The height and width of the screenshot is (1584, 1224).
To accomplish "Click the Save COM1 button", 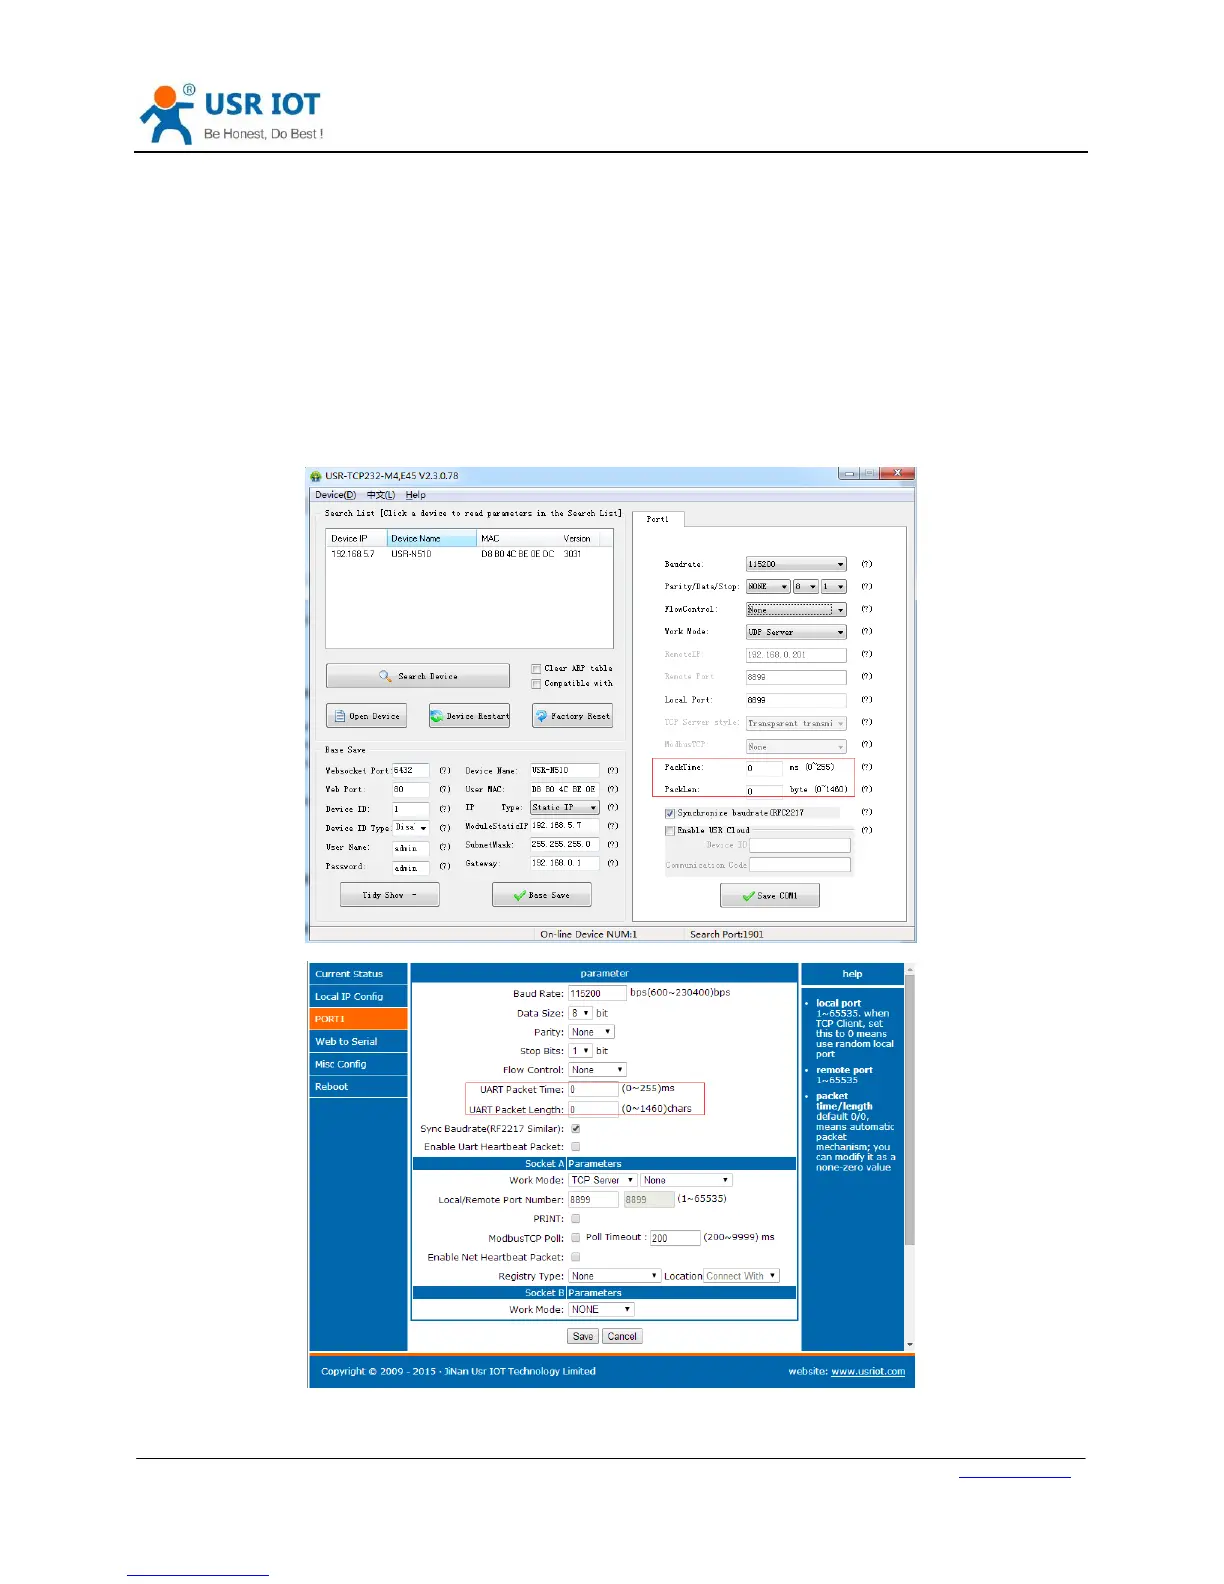I will pyautogui.click(x=770, y=896).
